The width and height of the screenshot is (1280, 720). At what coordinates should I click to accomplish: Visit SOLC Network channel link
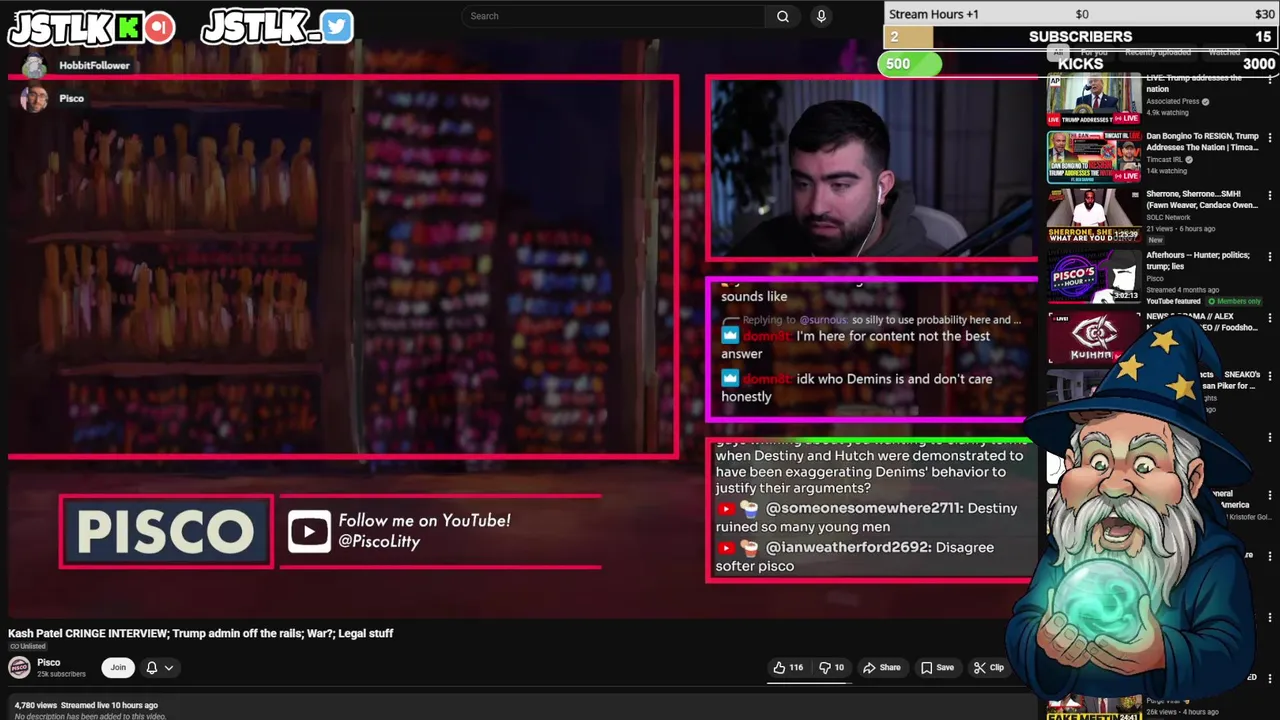click(1168, 218)
